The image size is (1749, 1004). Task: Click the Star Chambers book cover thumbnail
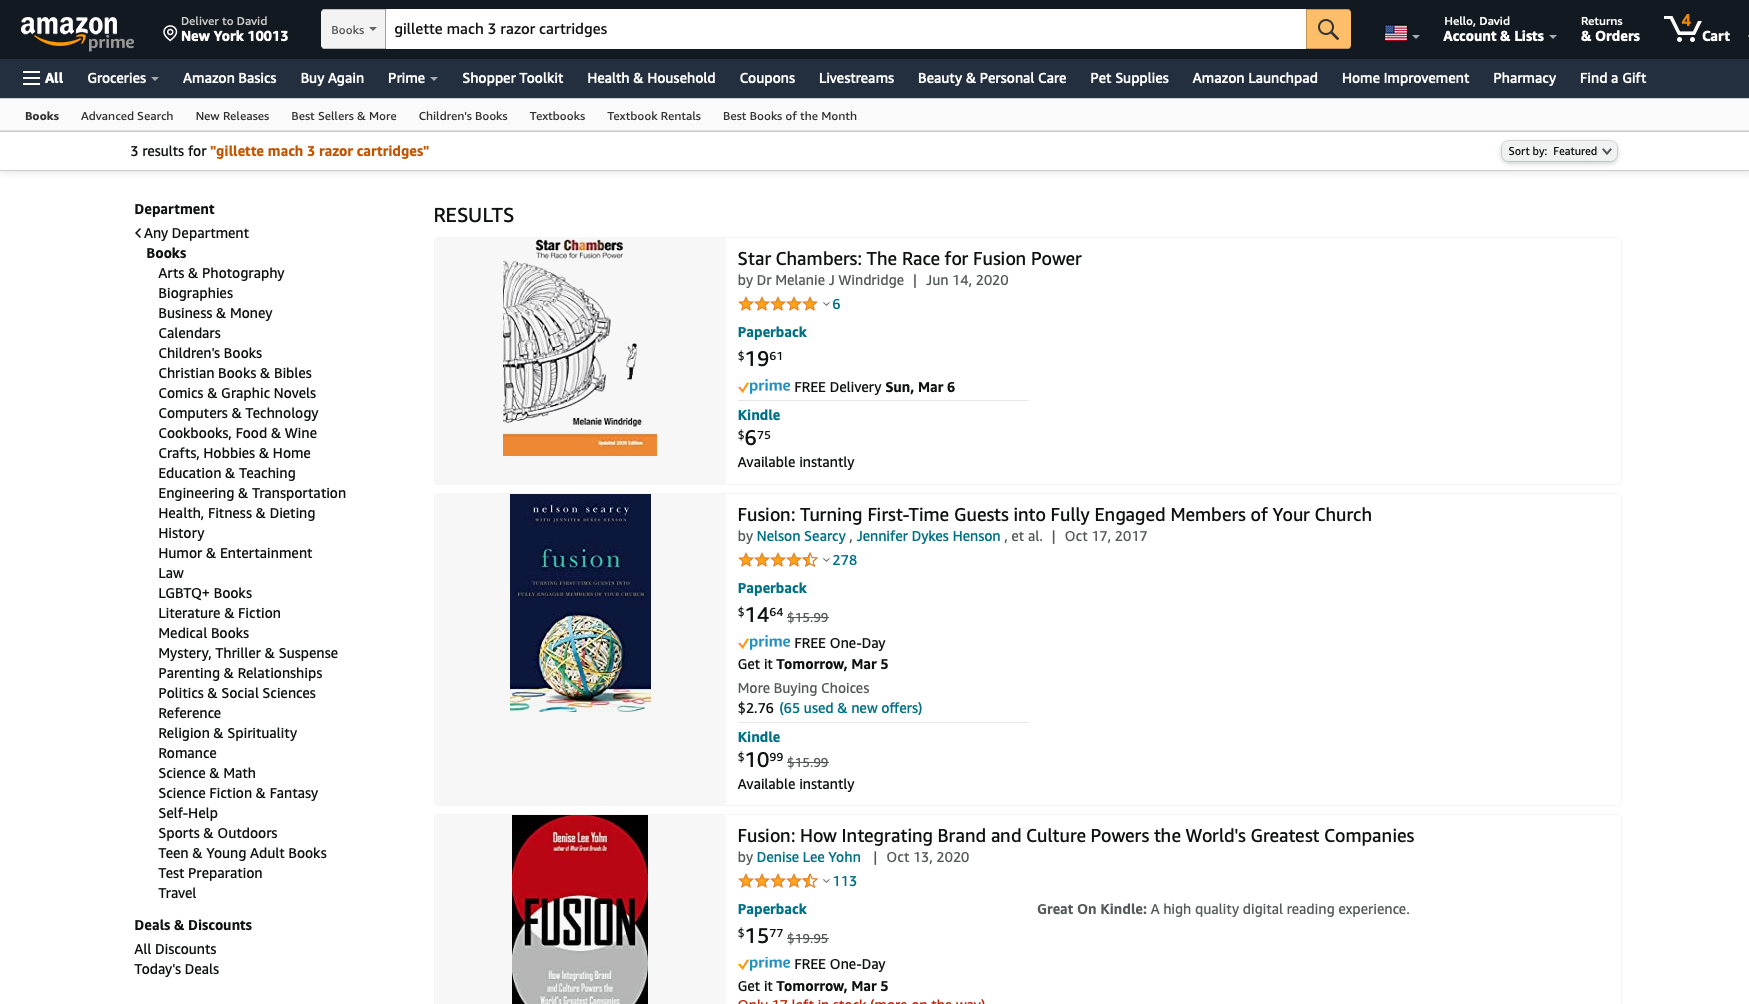[580, 347]
